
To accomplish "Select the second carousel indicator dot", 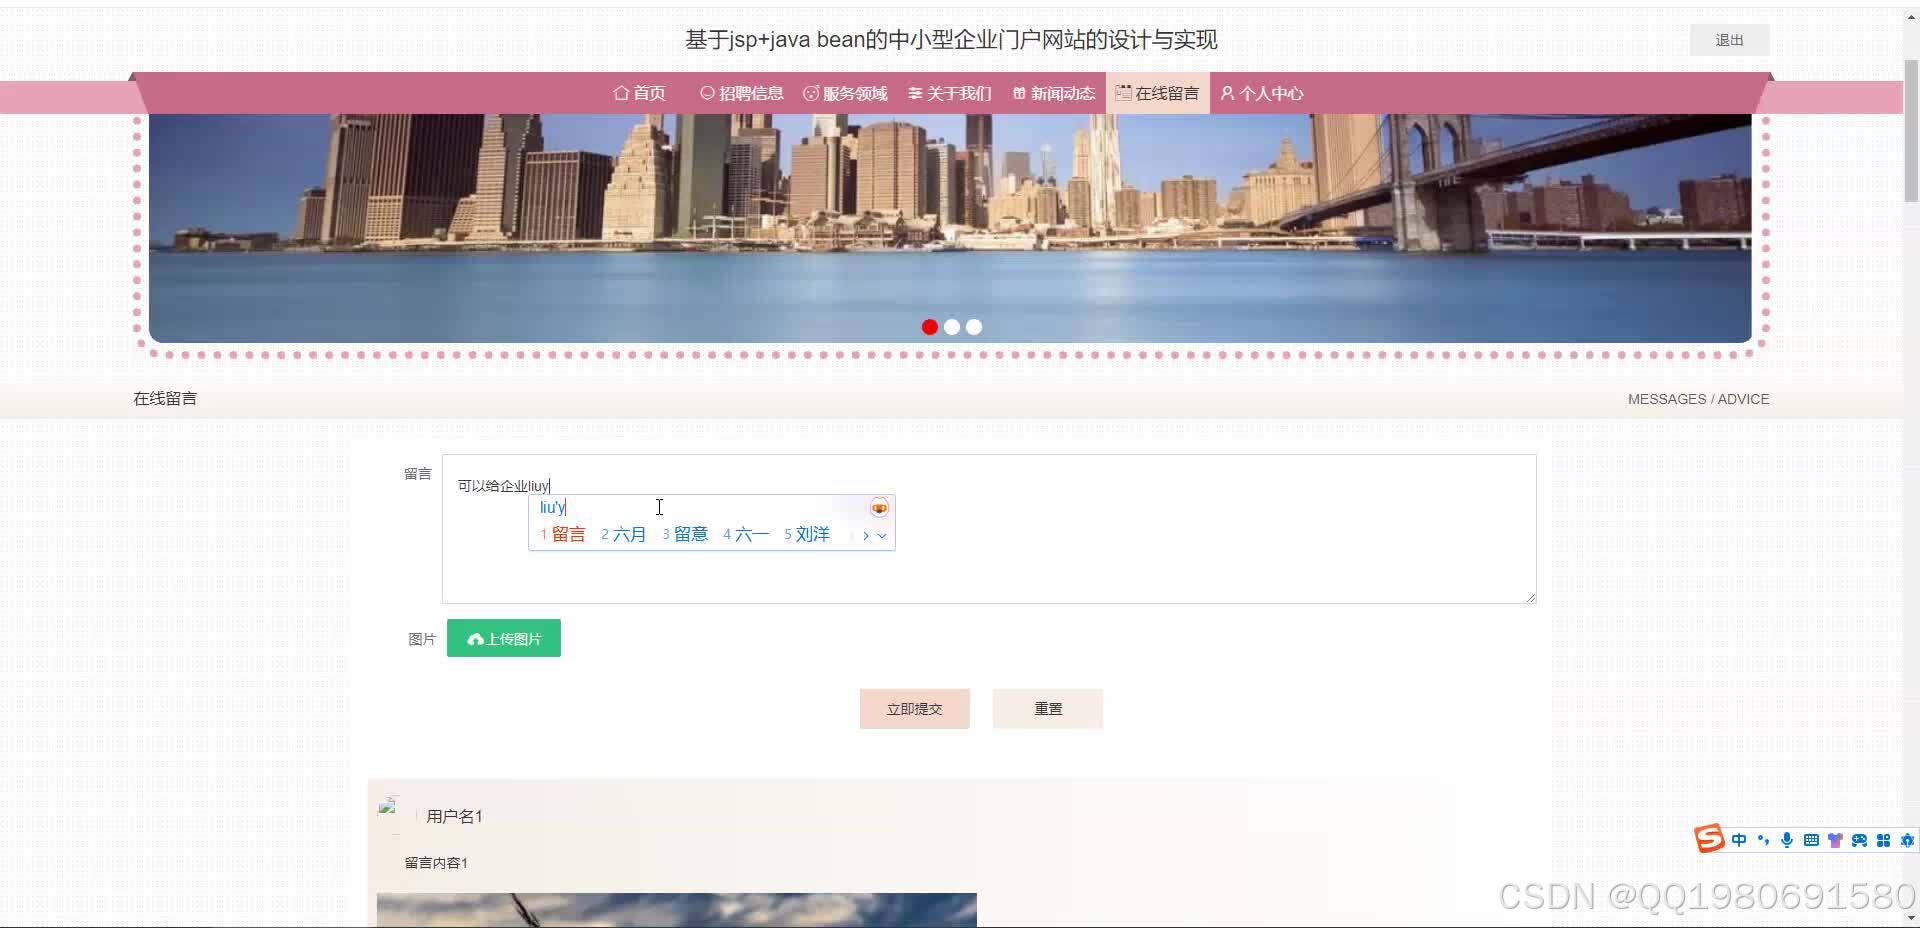I will (951, 327).
